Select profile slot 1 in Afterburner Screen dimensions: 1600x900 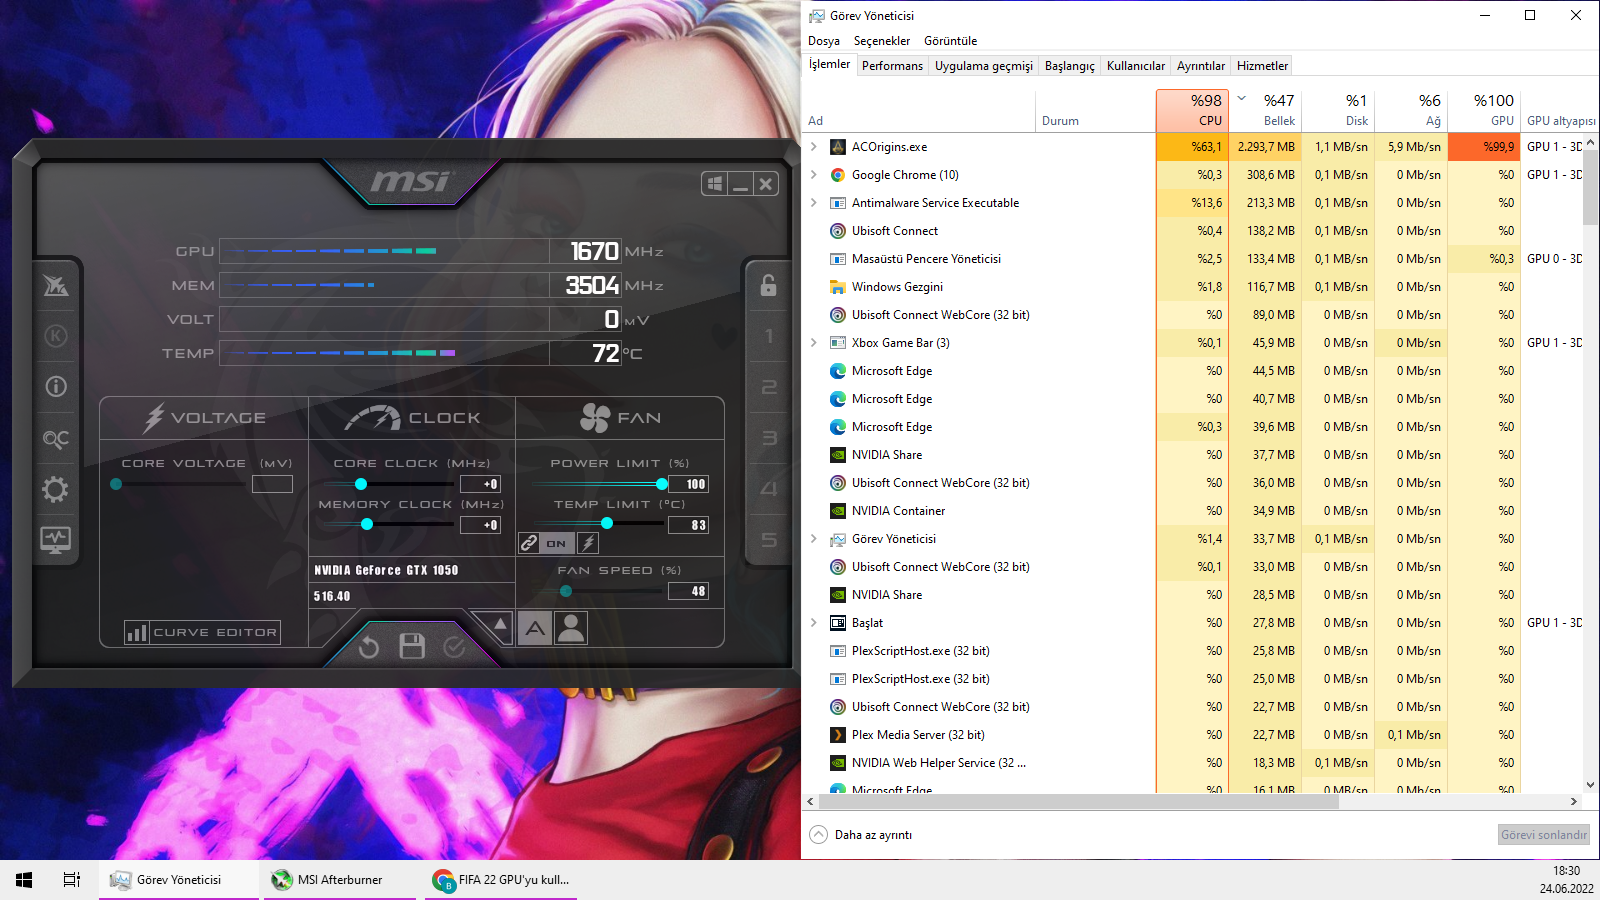click(x=768, y=336)
